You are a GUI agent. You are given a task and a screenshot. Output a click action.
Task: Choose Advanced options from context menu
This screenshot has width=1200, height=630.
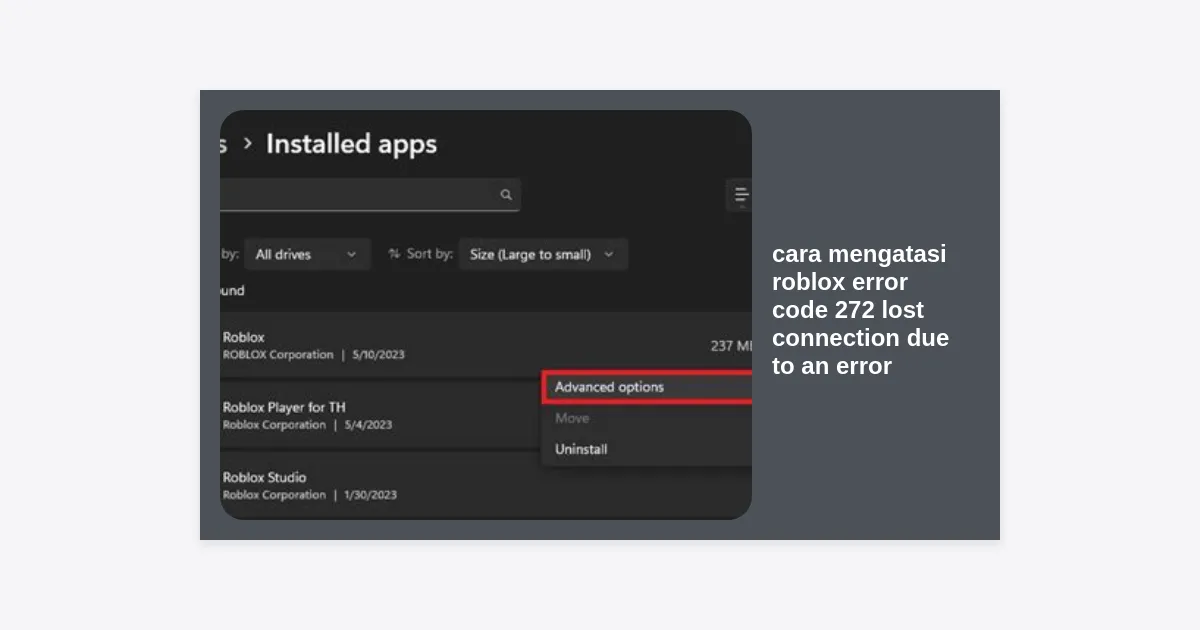point(609,387)
